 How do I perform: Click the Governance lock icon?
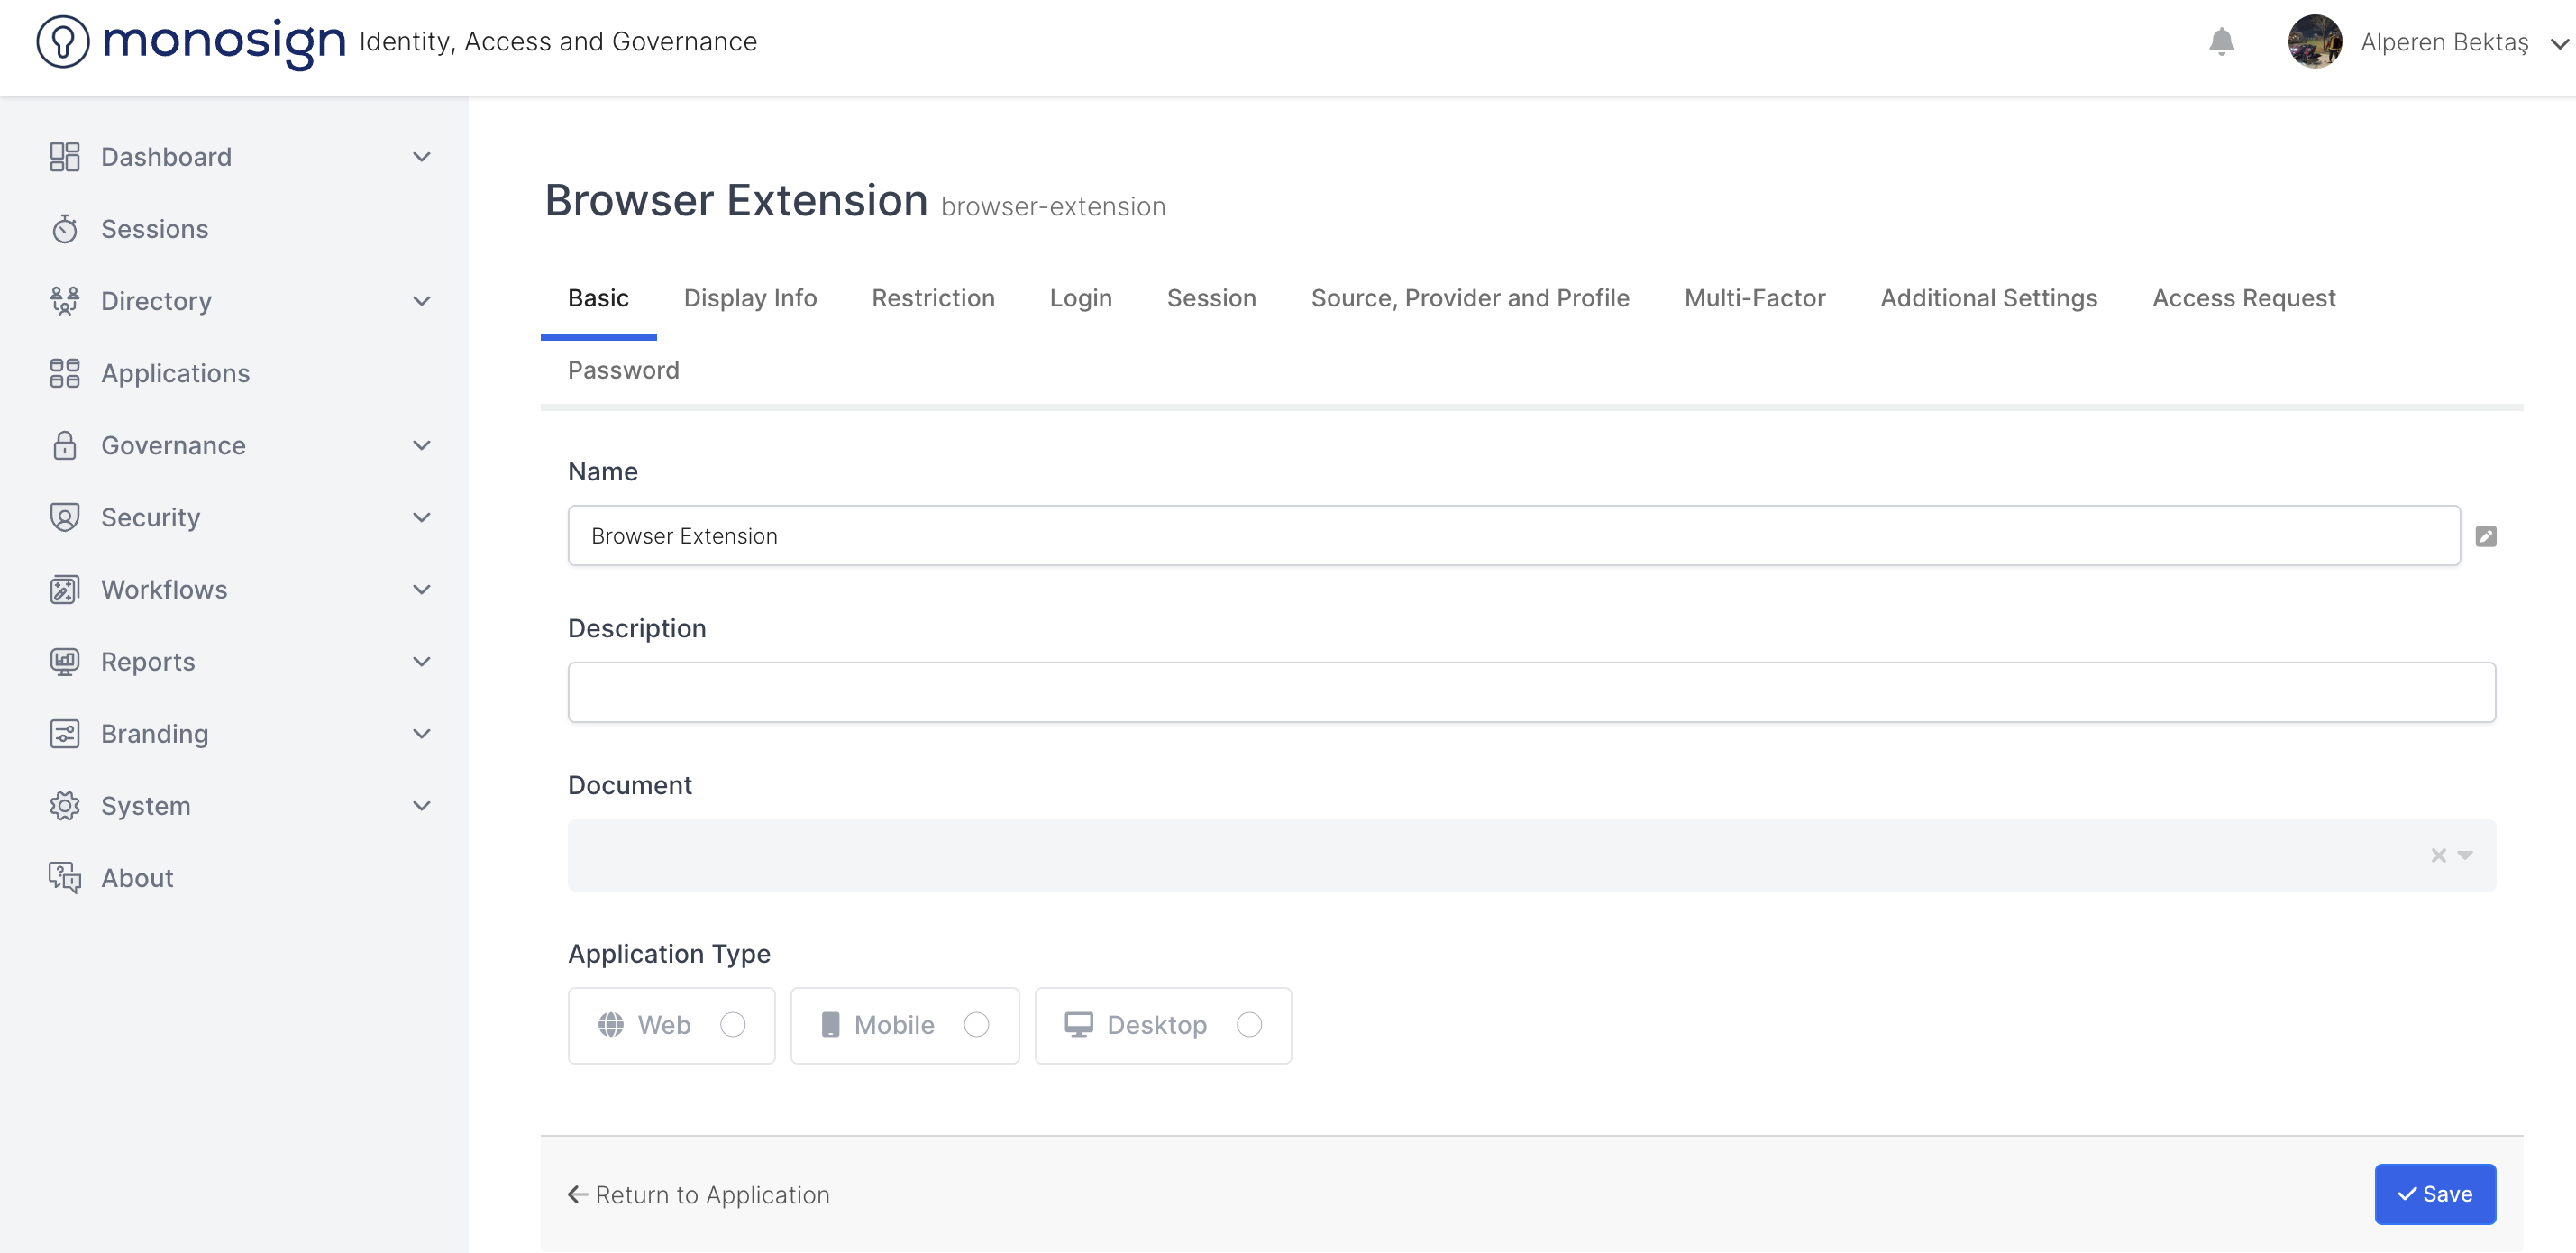[65, 445]
